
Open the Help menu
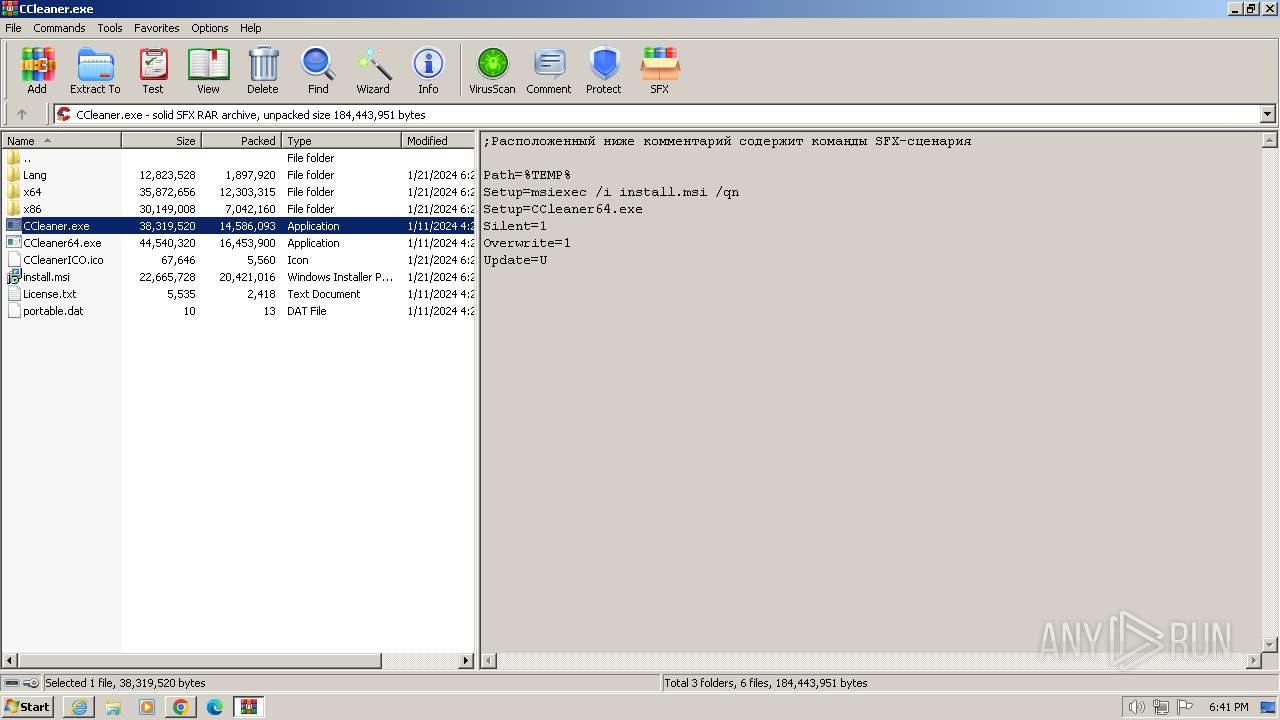[251, 28]
